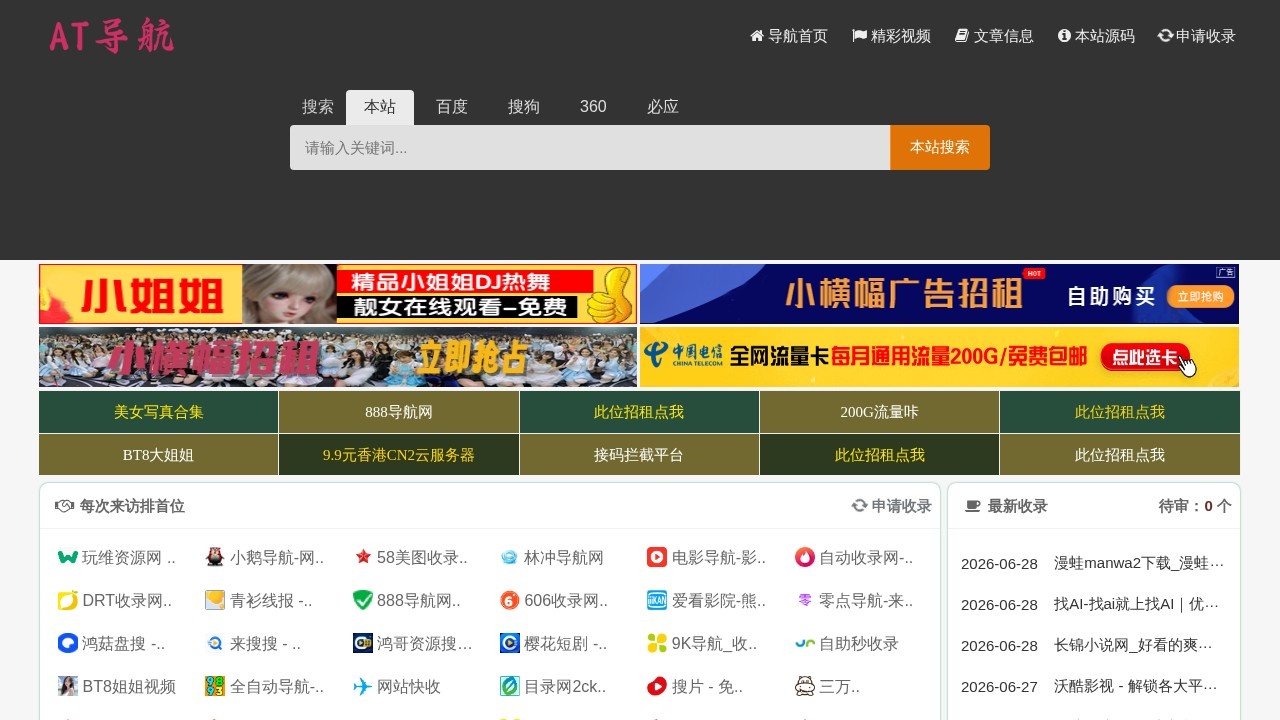Click the 606收录网 orange icon
Image resolution: width=1280 pixels, height=720 pixels.
tap(510, 601)
